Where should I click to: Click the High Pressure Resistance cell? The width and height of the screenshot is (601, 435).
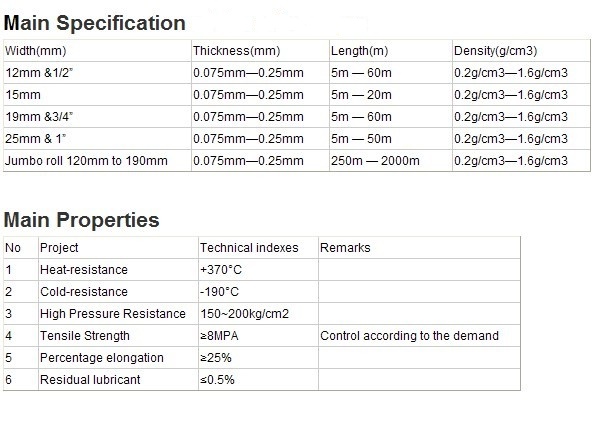tap(112, 314)
